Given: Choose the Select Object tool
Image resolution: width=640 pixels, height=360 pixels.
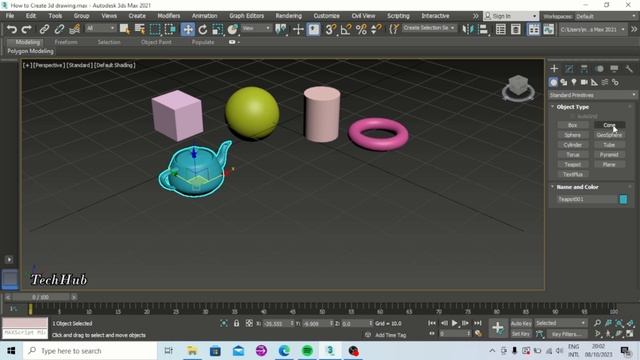Looking at the screenshot, I should pyautogui.click(x=124, y=29).
